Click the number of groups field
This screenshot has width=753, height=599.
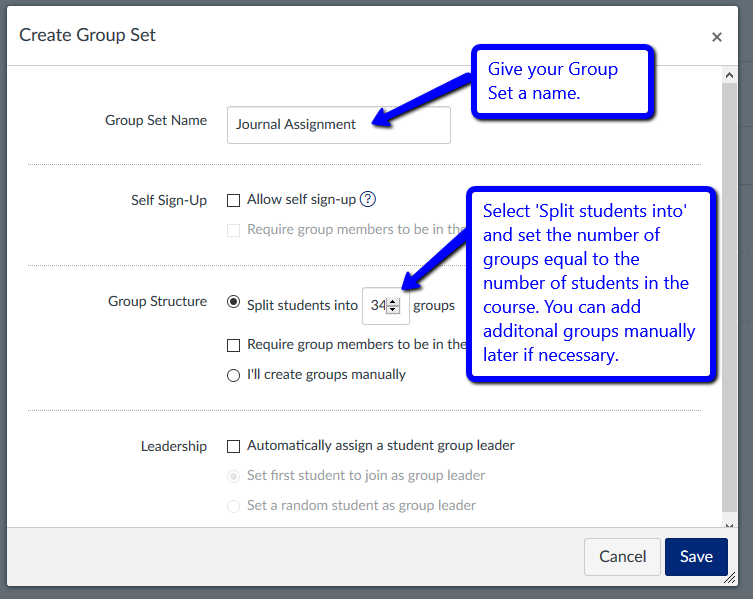[378, 306]
